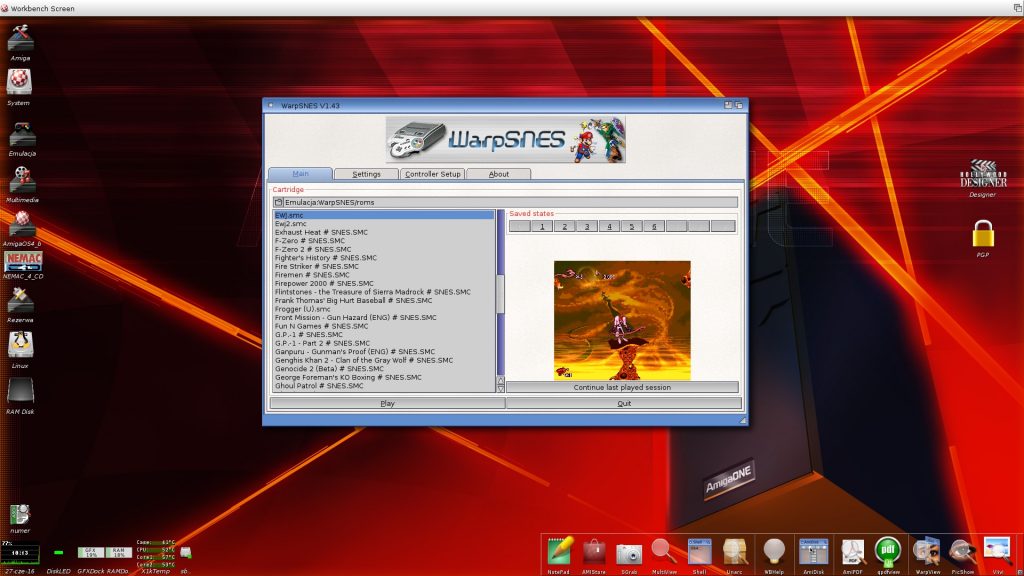Load saved state slot 3
This screenshot has height=576, width=1024.
(x=586, y=227)
